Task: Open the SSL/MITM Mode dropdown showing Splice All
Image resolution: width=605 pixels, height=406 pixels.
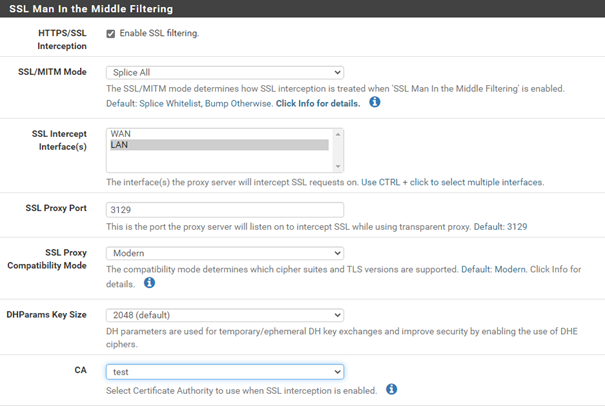Action: coord(225,73)
